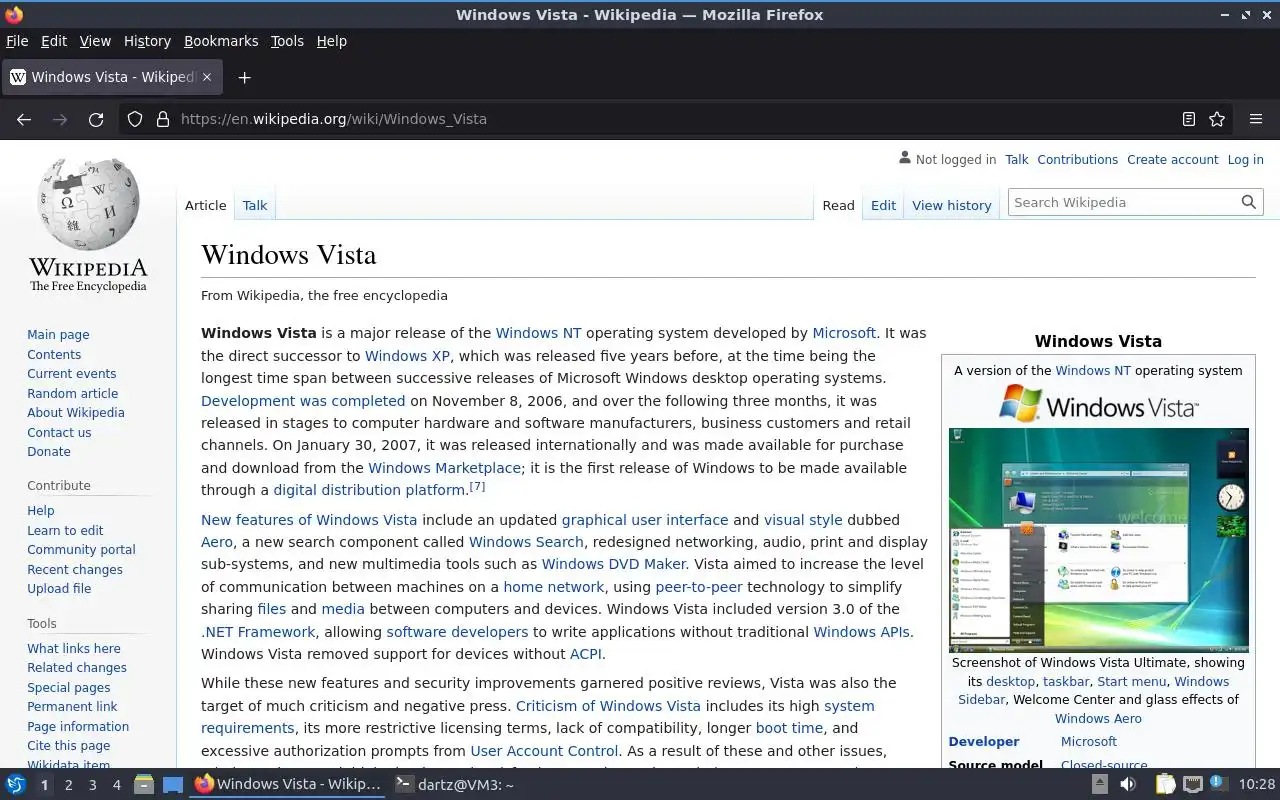Open a new tab with the plus button
Screen dimensions: 1280x800
pyautogui.click(x=244, y=77)
